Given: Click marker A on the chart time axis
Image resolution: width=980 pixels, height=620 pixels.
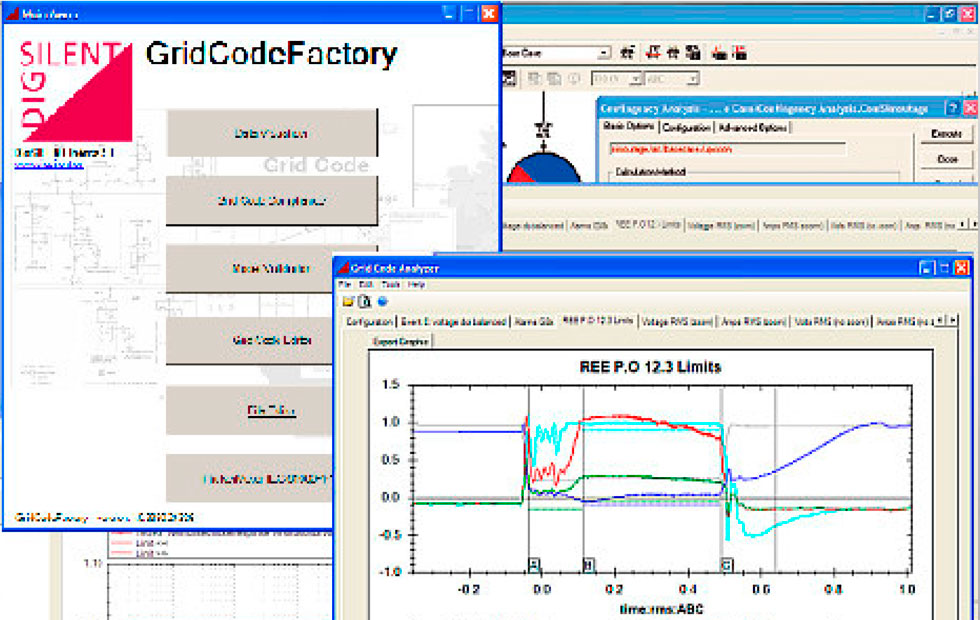Looking at the screenshot, I should coord(534,565).
